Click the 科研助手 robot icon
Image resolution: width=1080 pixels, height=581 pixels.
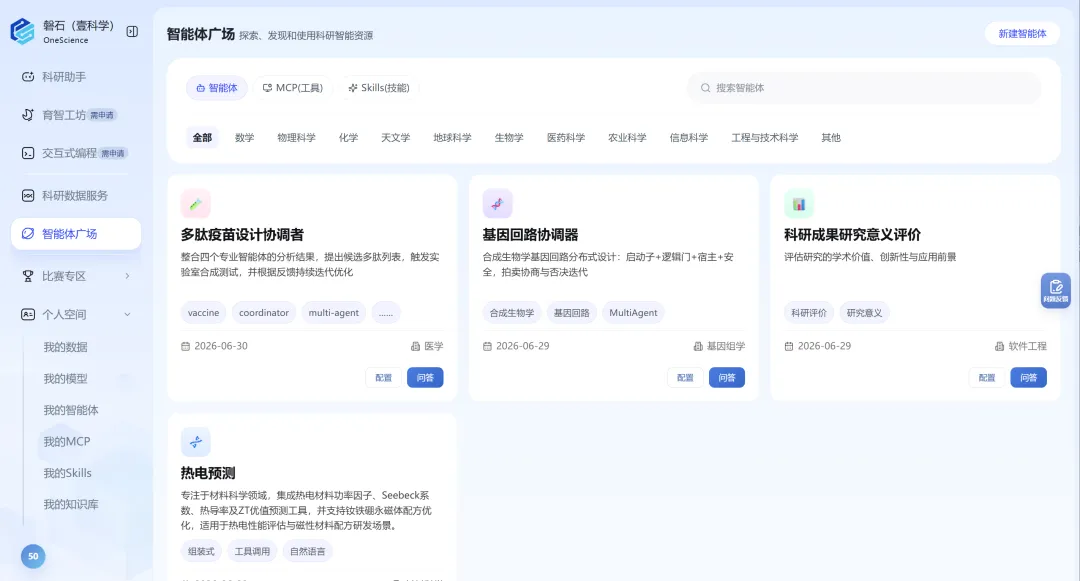tap(28, 76)
